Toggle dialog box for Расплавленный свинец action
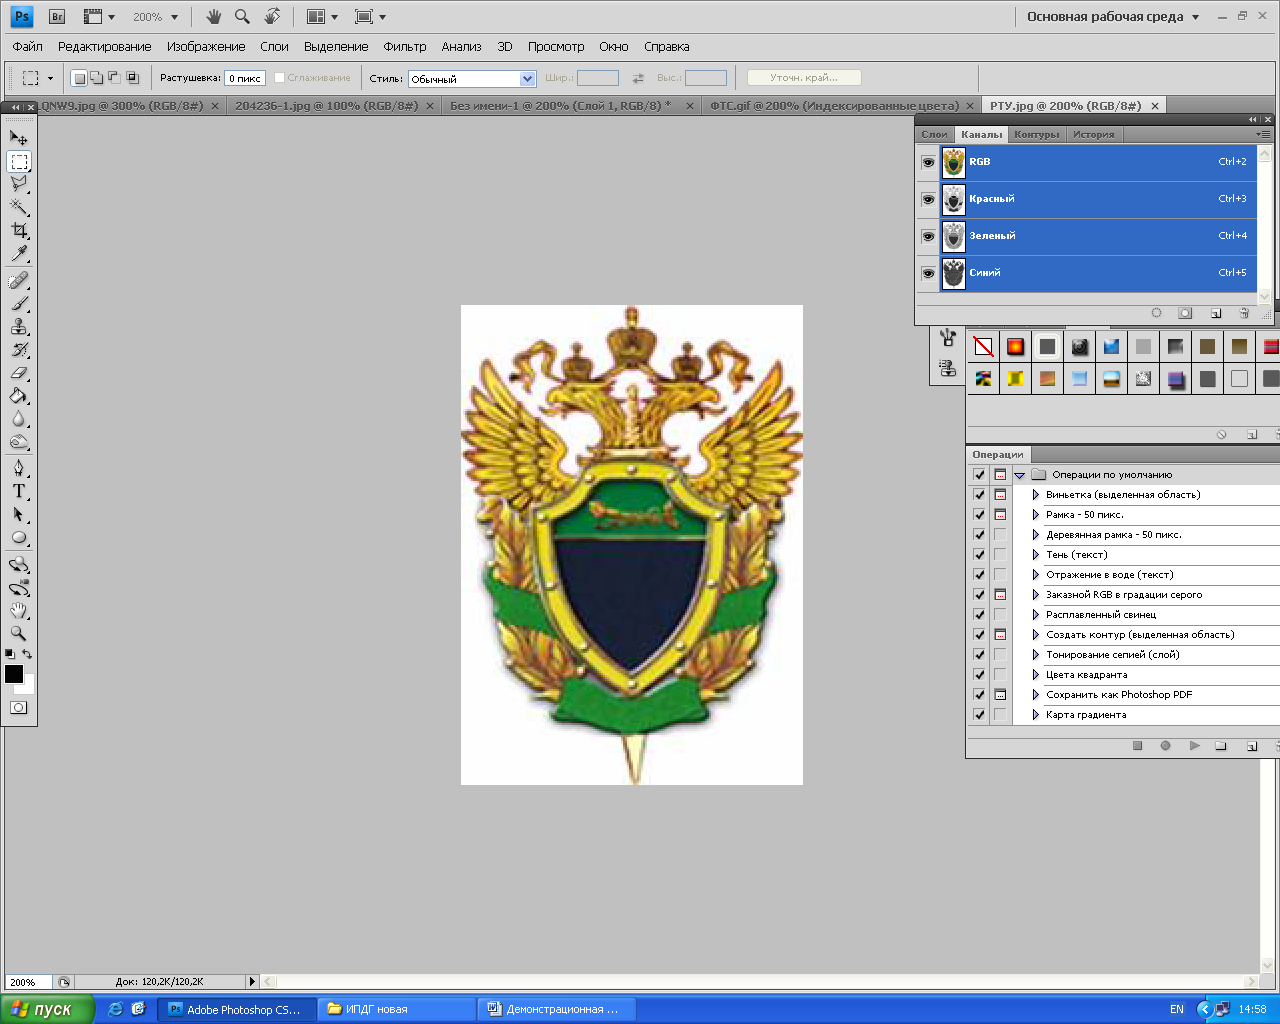This screenshot has width=1280, height=1024. point(1000,615)
